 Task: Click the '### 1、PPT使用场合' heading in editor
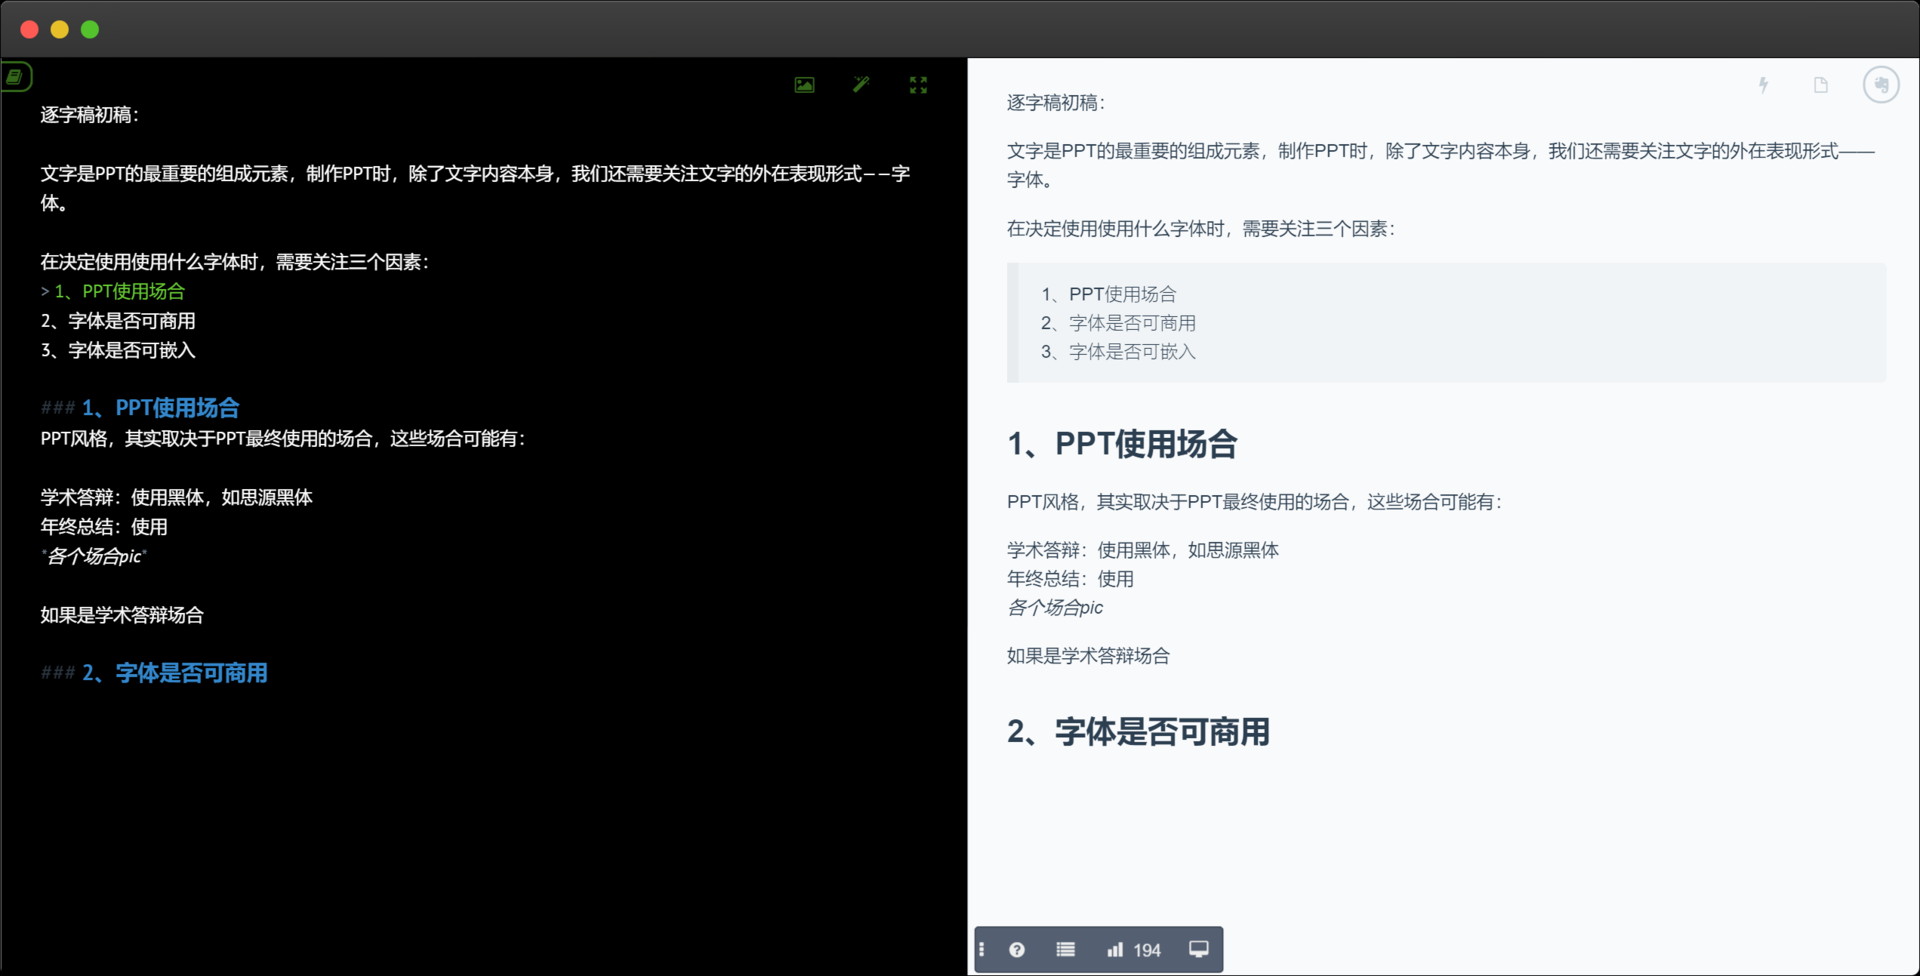tap(140, 408)
